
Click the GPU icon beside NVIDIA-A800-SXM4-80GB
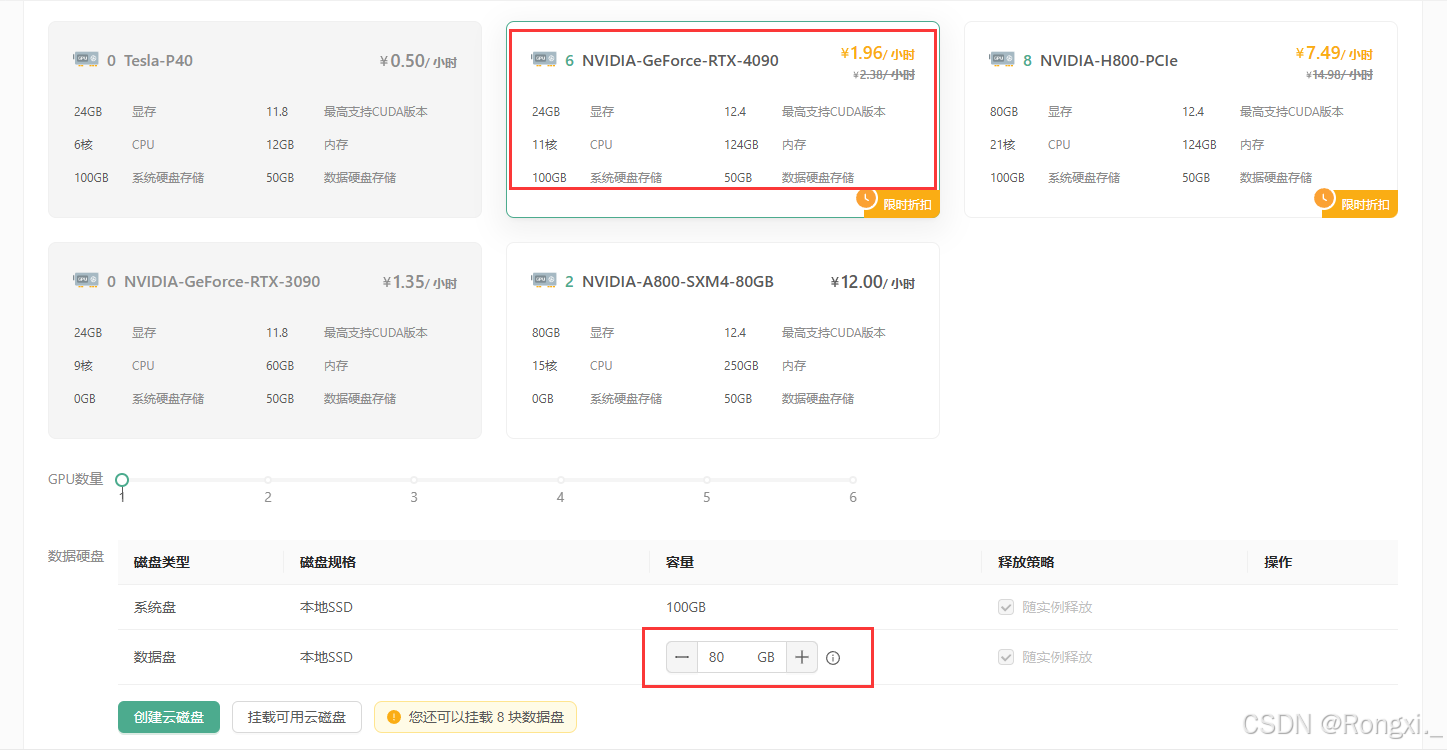[x=544, y=280]
